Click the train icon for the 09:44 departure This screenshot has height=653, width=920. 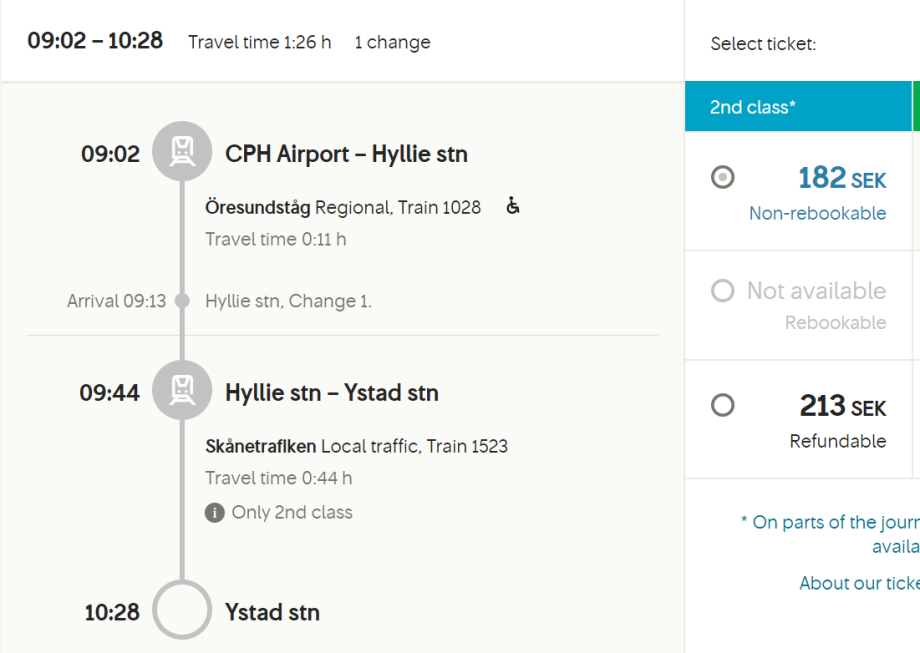pyautogui.click(x=182, y=390)
